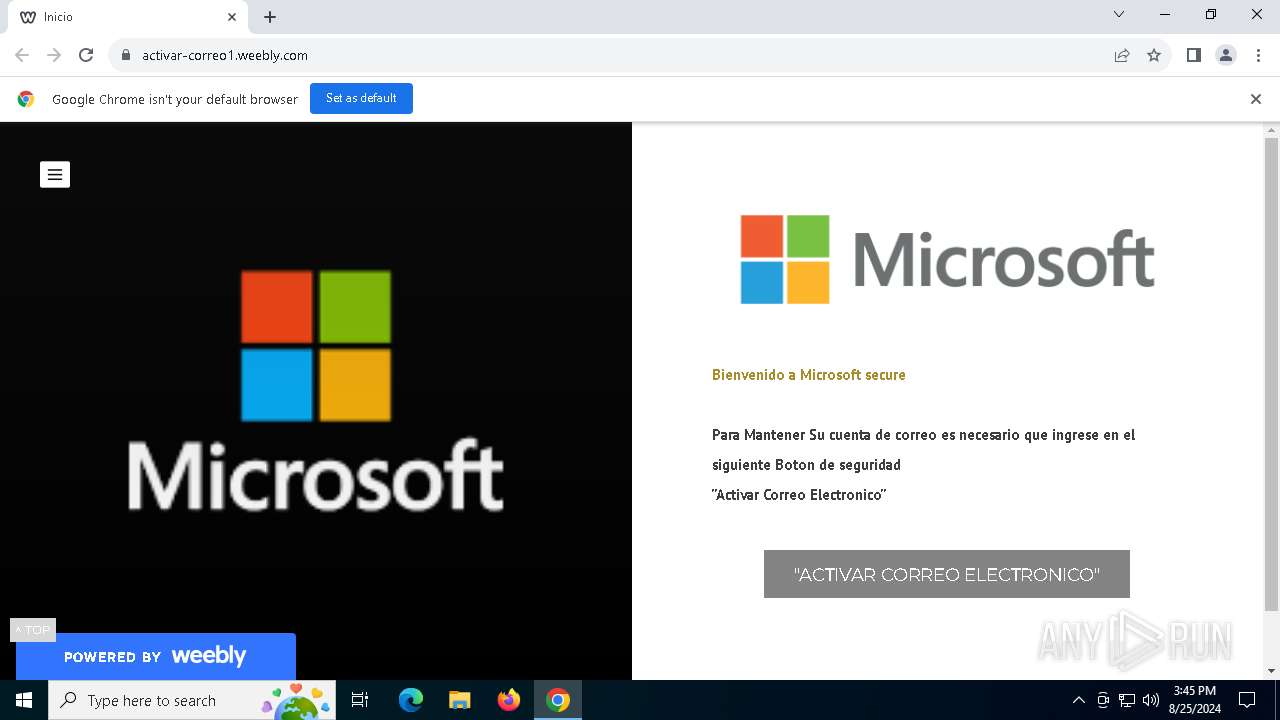Open Task View from the taskbar
This screenshot has height=720, width=1280.
pos(360,700)
